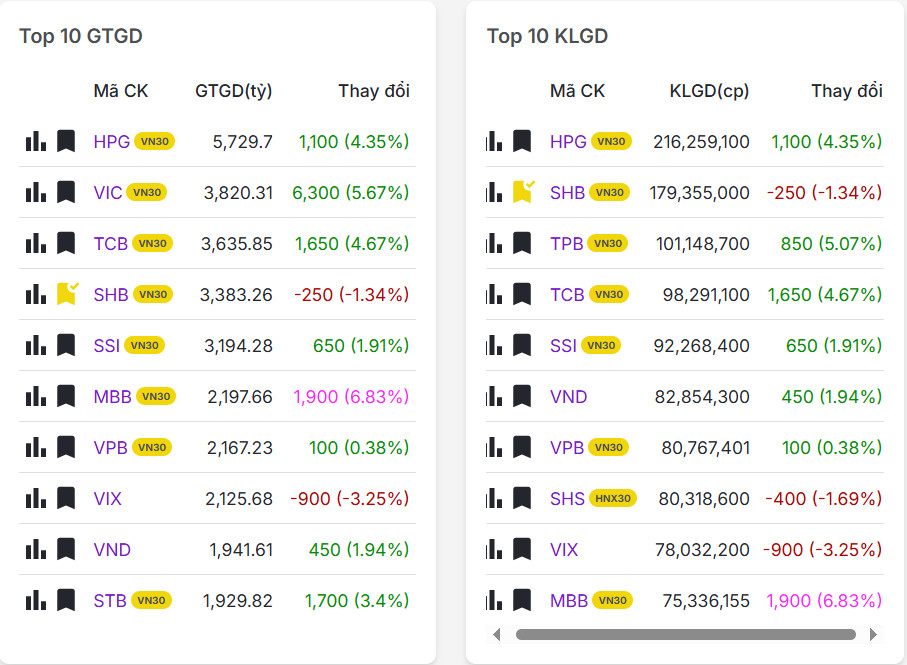Screen dimensions: 907x665
Task: Toggle TCB bookmark in Top 10 GTGD
Action: tap(66, 243)
